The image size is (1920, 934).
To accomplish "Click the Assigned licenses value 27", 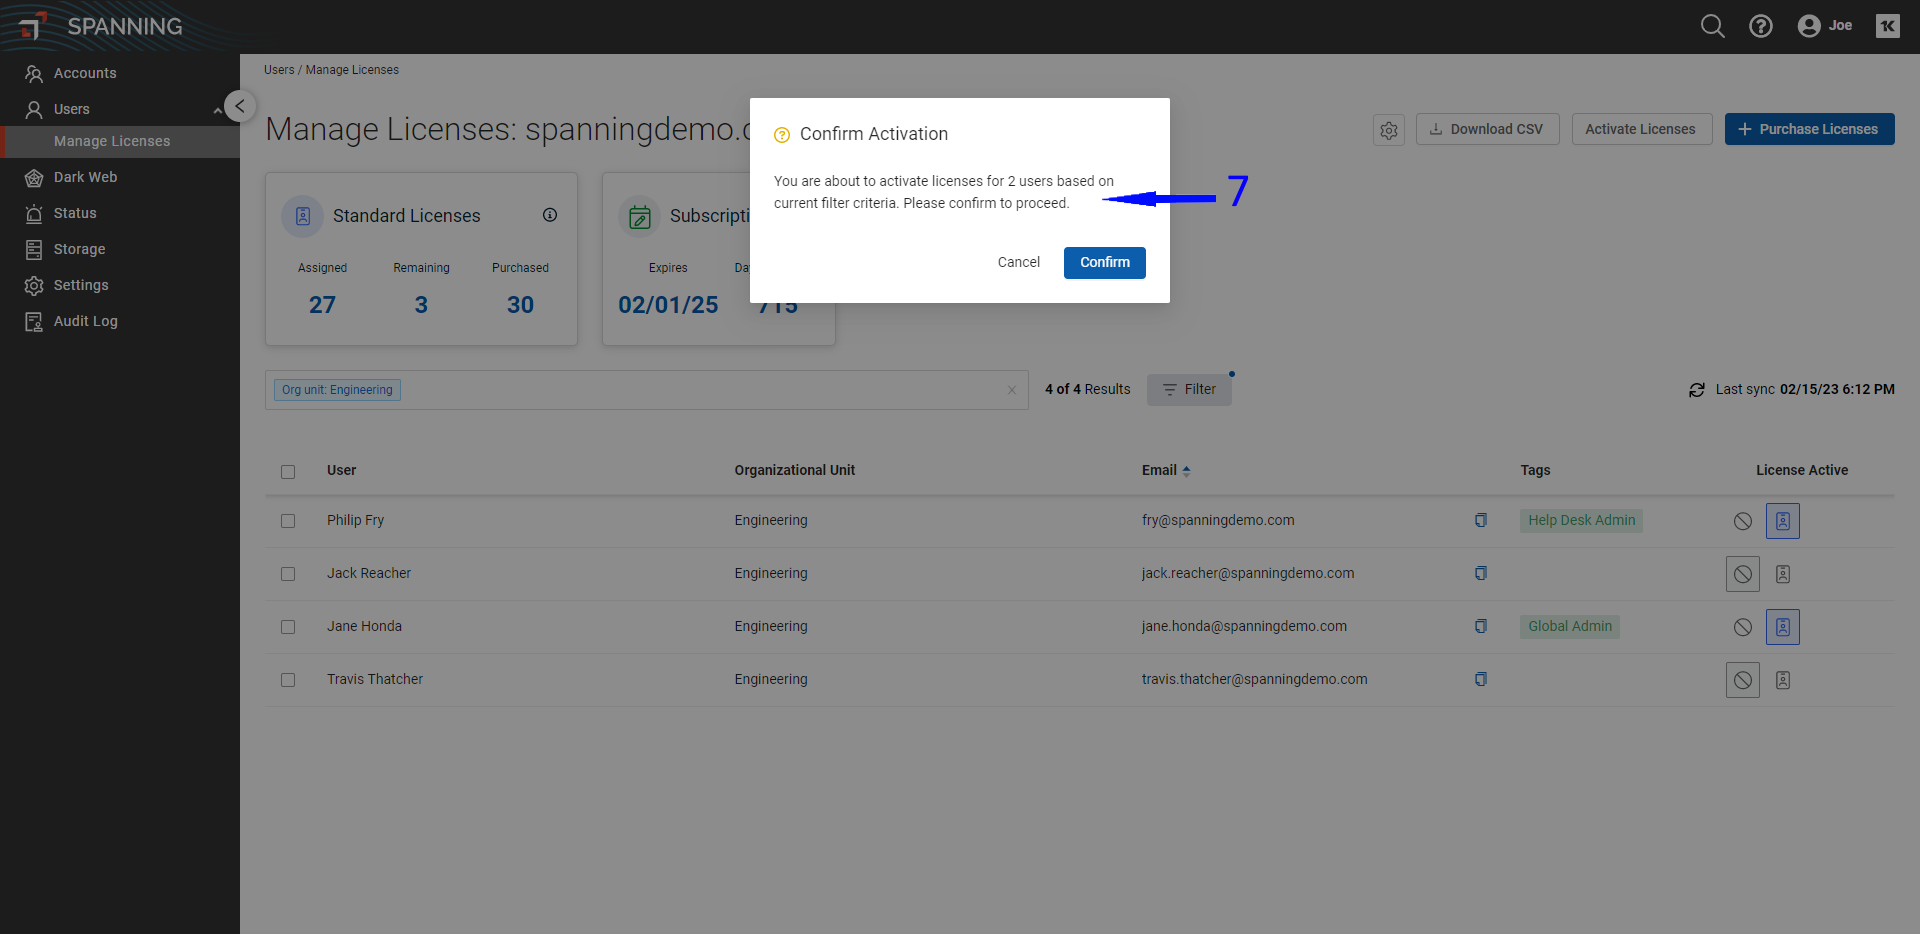I will point(322,305).
